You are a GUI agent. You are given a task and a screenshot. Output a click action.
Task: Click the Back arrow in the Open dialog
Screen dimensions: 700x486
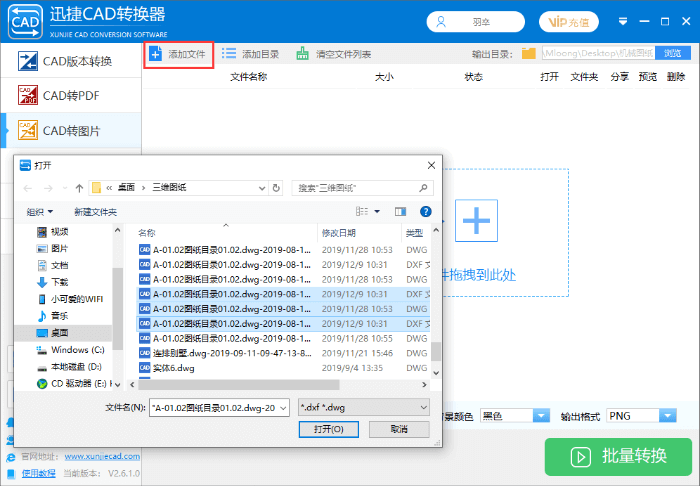coord(28,188)
